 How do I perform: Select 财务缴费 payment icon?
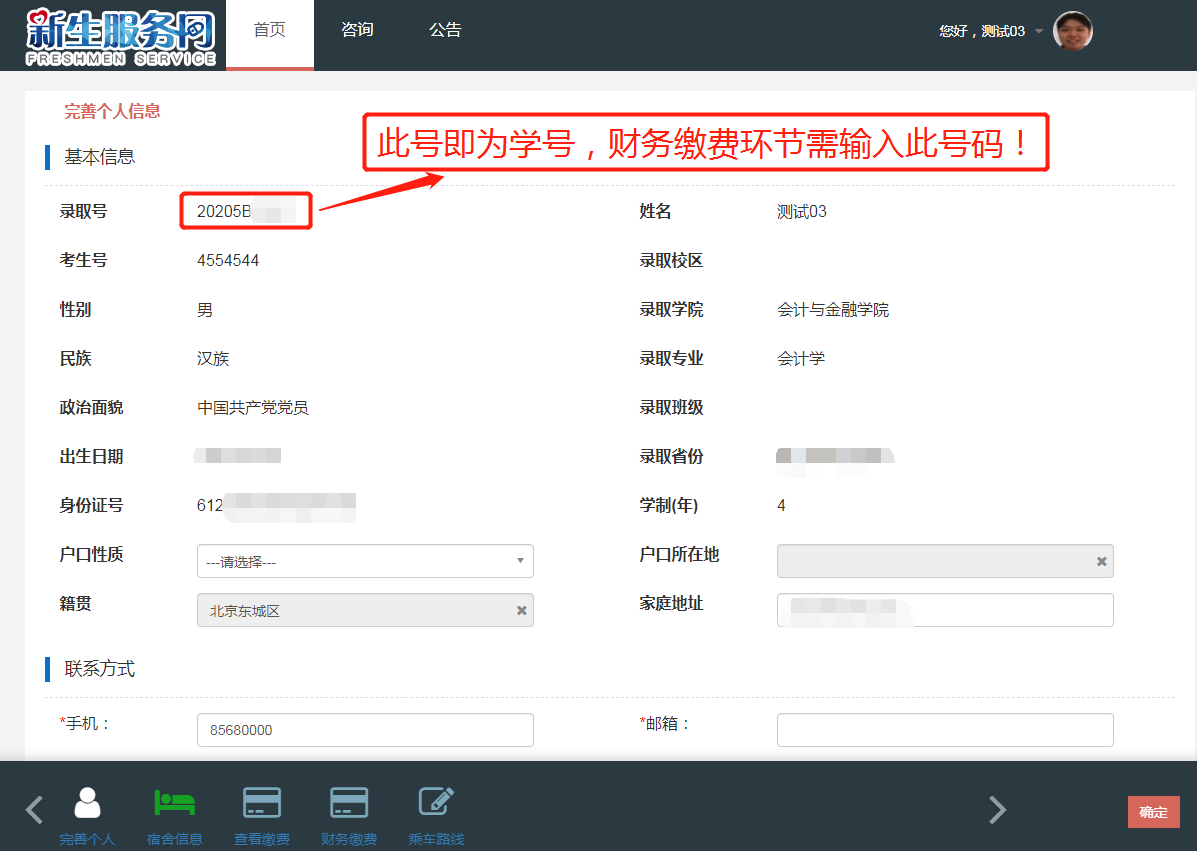click(x=349, y=804)
